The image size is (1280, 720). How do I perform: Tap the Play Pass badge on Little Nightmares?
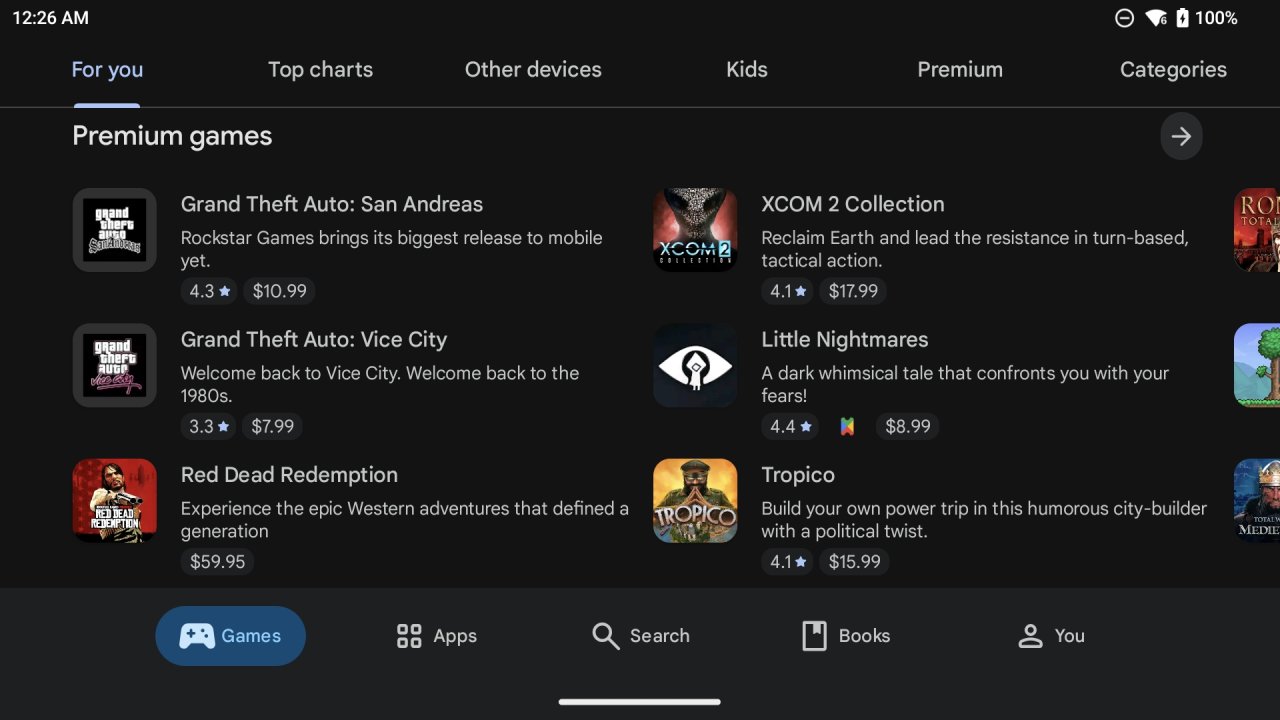tap(847, 427)
